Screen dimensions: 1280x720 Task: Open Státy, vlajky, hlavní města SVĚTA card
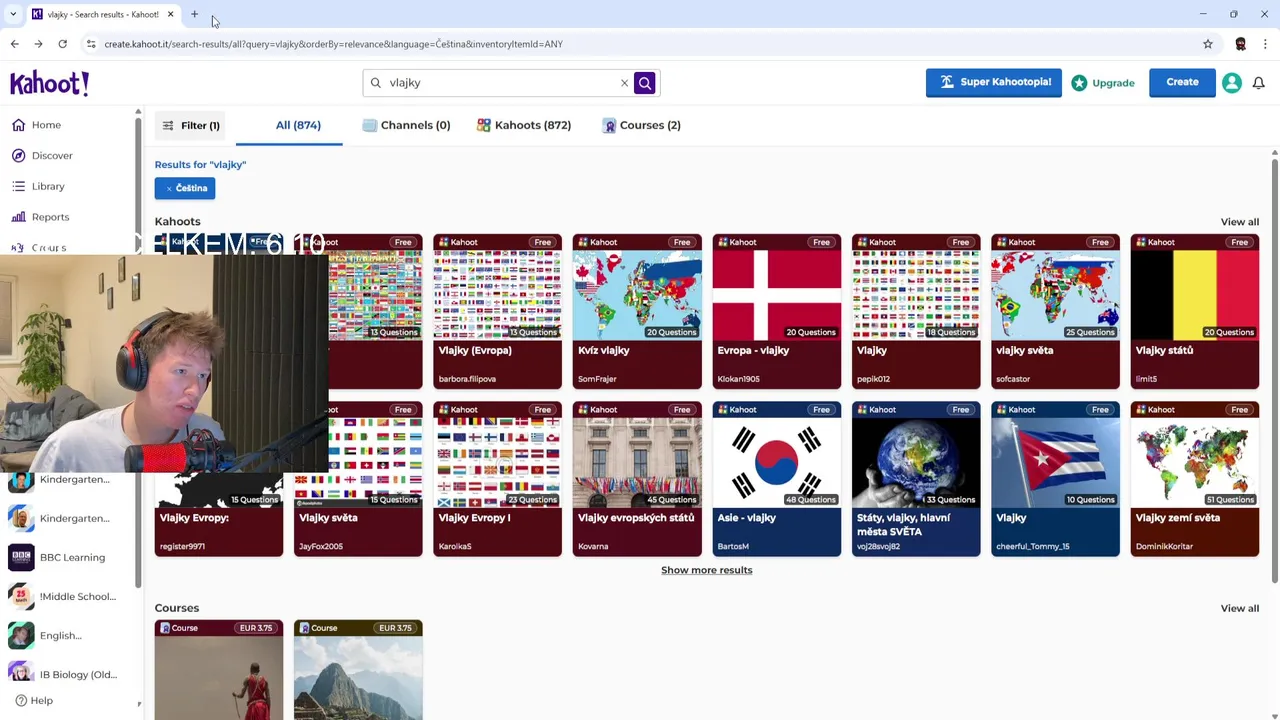[916, 479]
